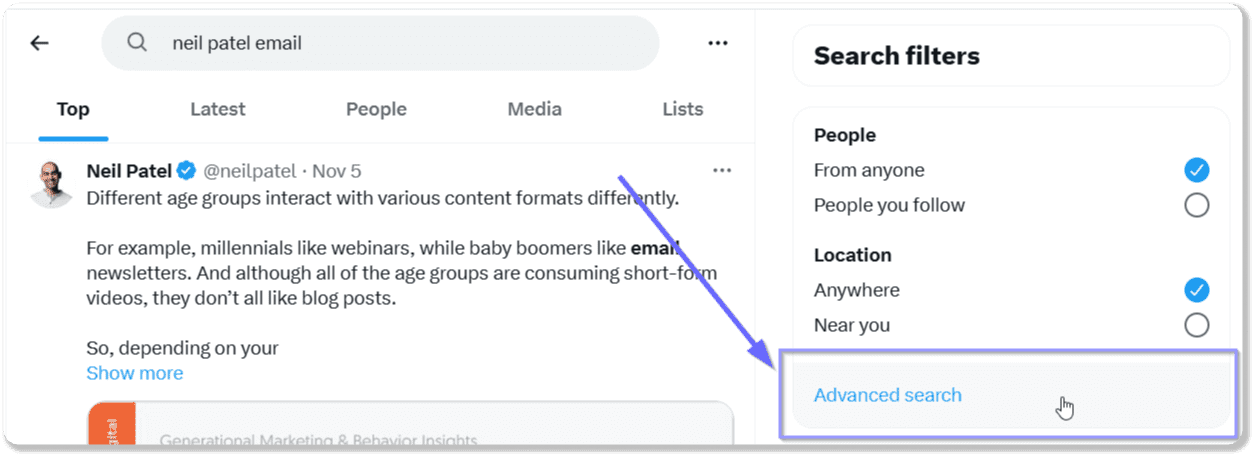
Task: Click Neil Patel's profile avatar
Action: 52,184
